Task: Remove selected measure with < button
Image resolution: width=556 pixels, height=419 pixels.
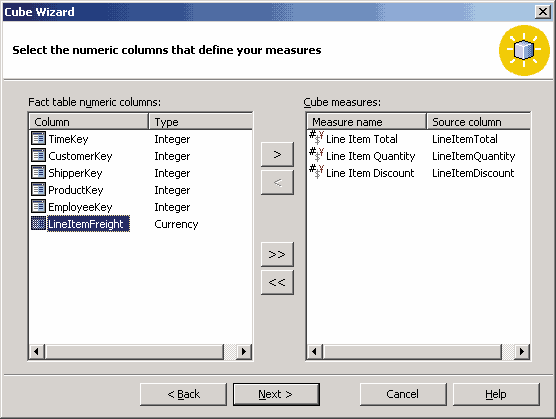Action: tap(277, 183)
